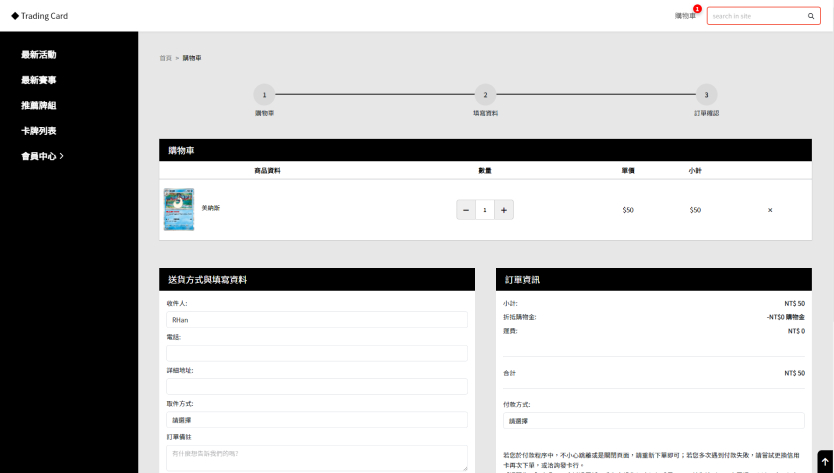Image resolution: width=834 pixels, height=473 pixels.
Task: Click step 1 購物車 circle
Action: pyautogui.click(x=264, y=95)
